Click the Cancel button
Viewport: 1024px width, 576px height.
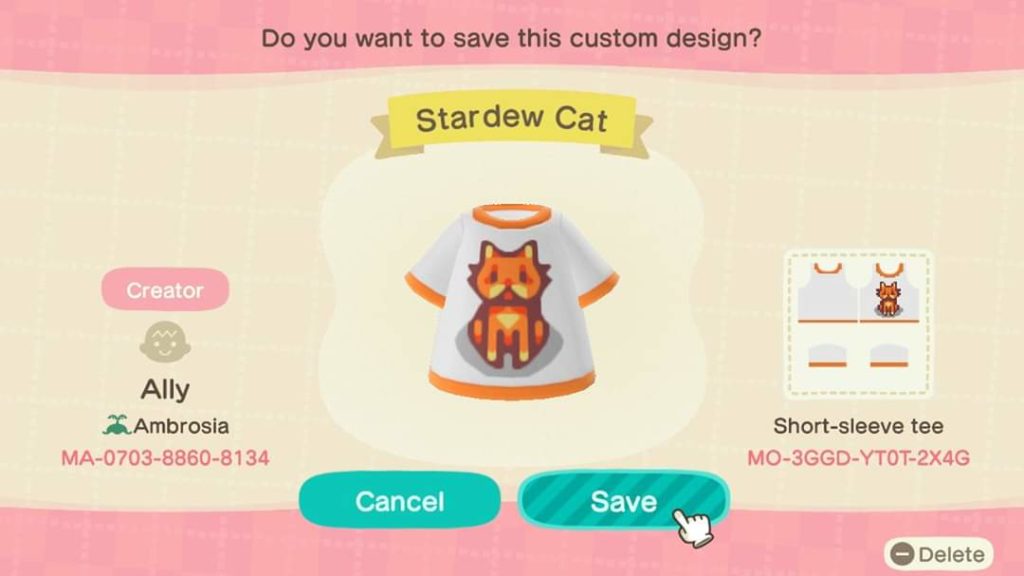pyautogui.click(x=400, y=501)
